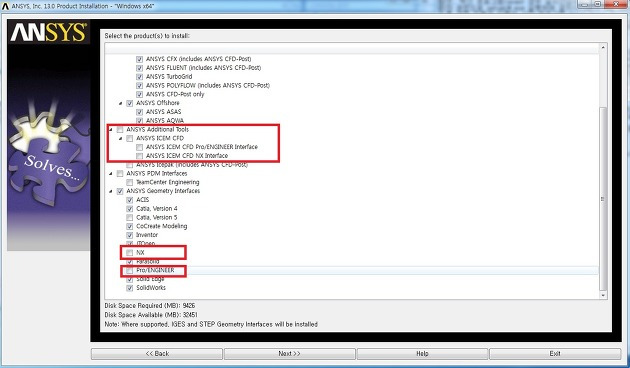This screenshot has height=368, width=630.
Task: Collapse the ANSYS PDM Interfaces node
Action: pos(110,174)
